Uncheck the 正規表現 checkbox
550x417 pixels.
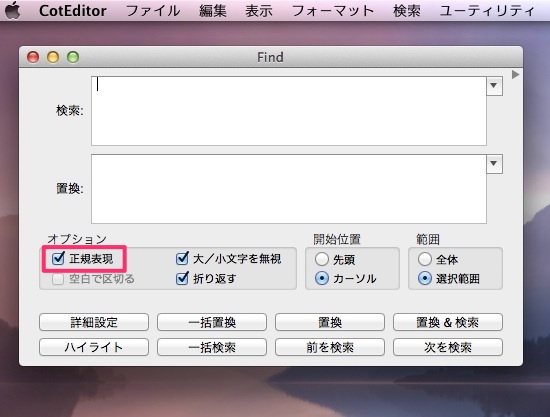point(58,258)
